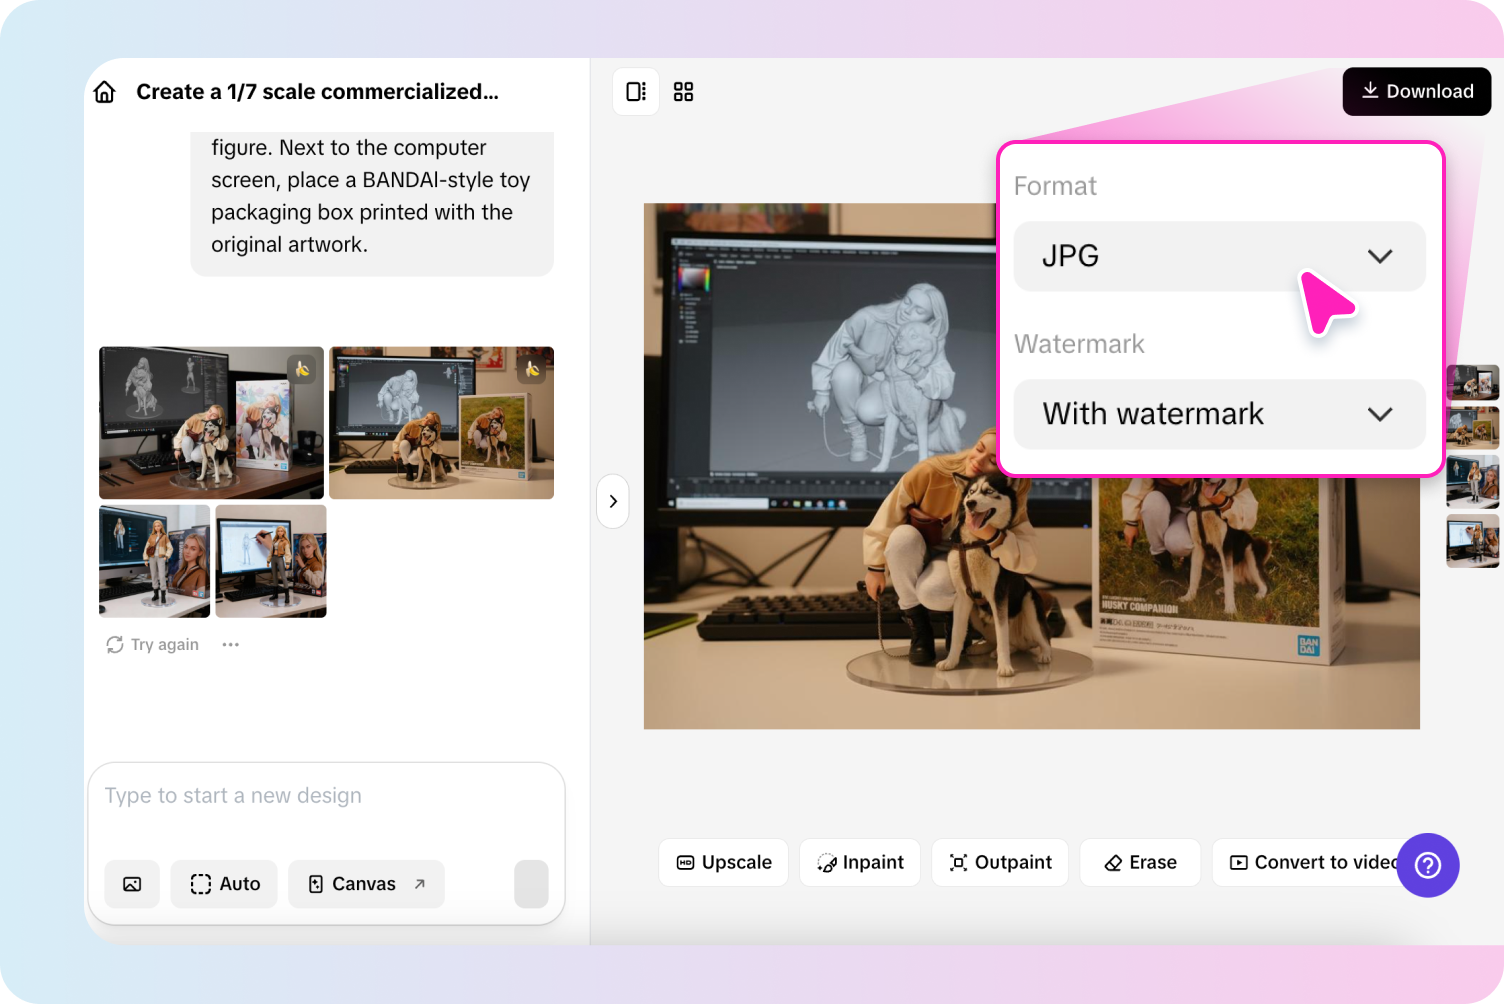Viewport: 1504px width, 1004px height.
Task: Click the Download button
Action: pos(1417,92)
